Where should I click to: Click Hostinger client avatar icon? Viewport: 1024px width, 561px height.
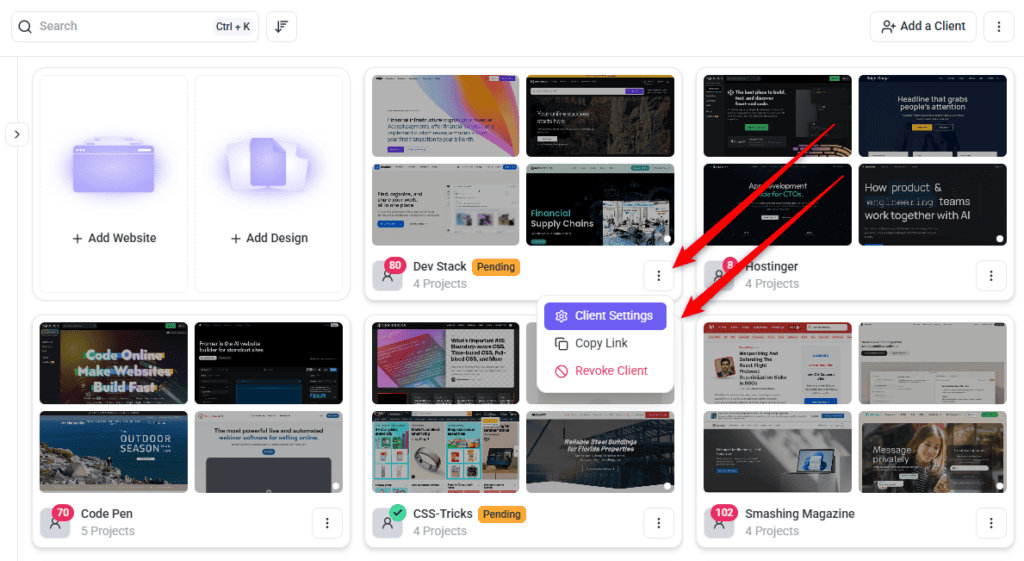(x=720, y=275)
